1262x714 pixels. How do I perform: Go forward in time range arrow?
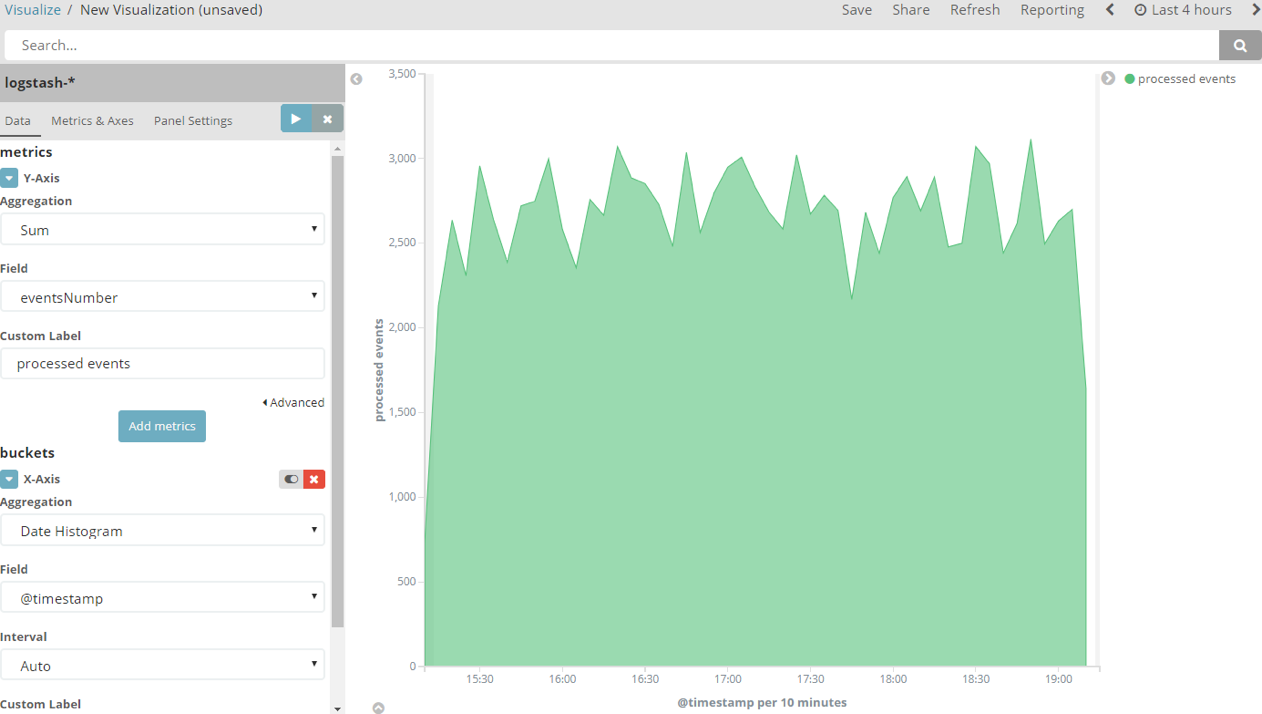click(1256, 10)
